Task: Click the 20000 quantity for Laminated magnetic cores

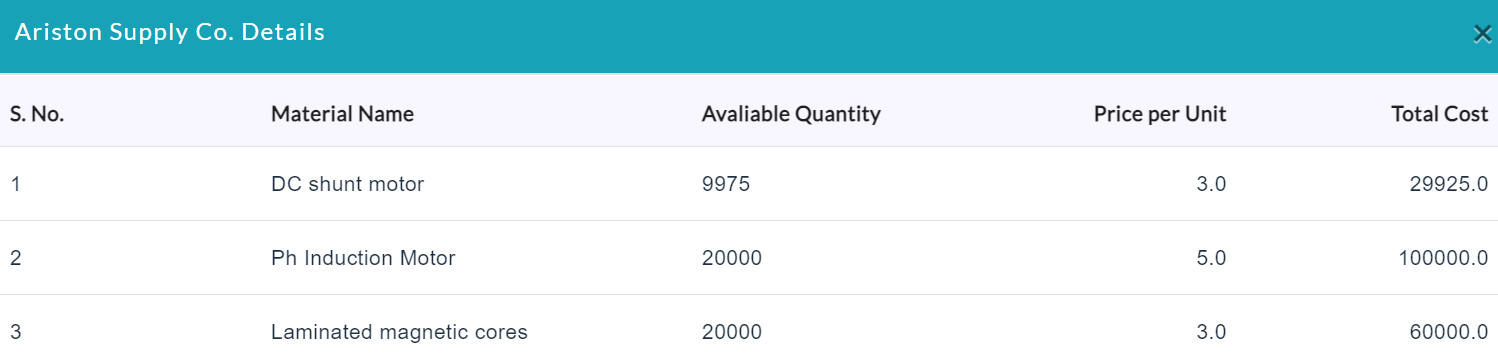Action: [732, 332]
